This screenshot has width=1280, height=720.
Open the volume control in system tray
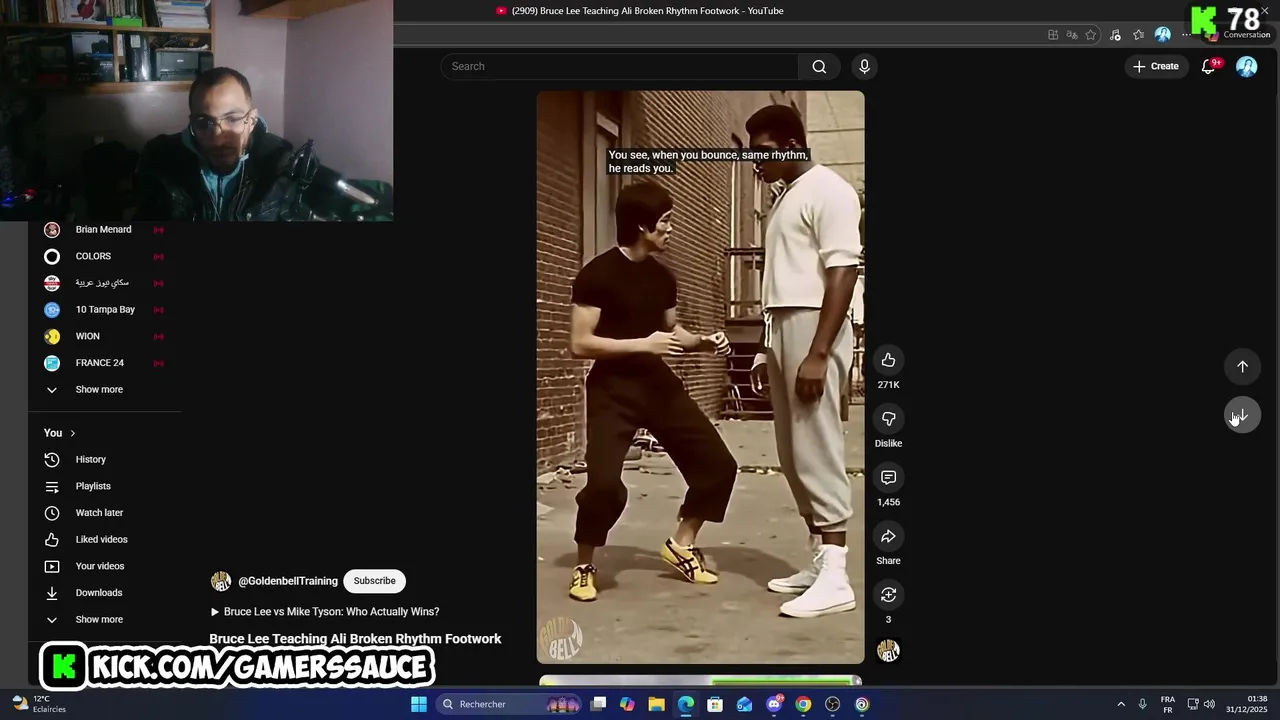(x=1209, y=704)
